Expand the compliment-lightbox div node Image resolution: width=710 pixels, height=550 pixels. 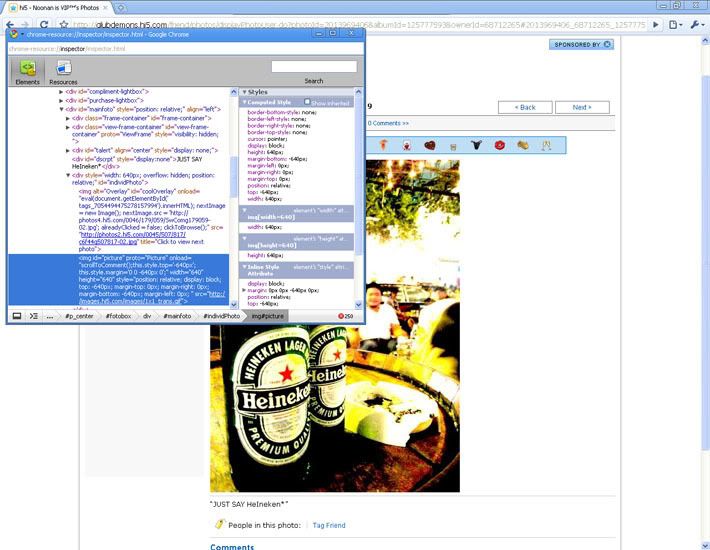(x=61, y=91)
